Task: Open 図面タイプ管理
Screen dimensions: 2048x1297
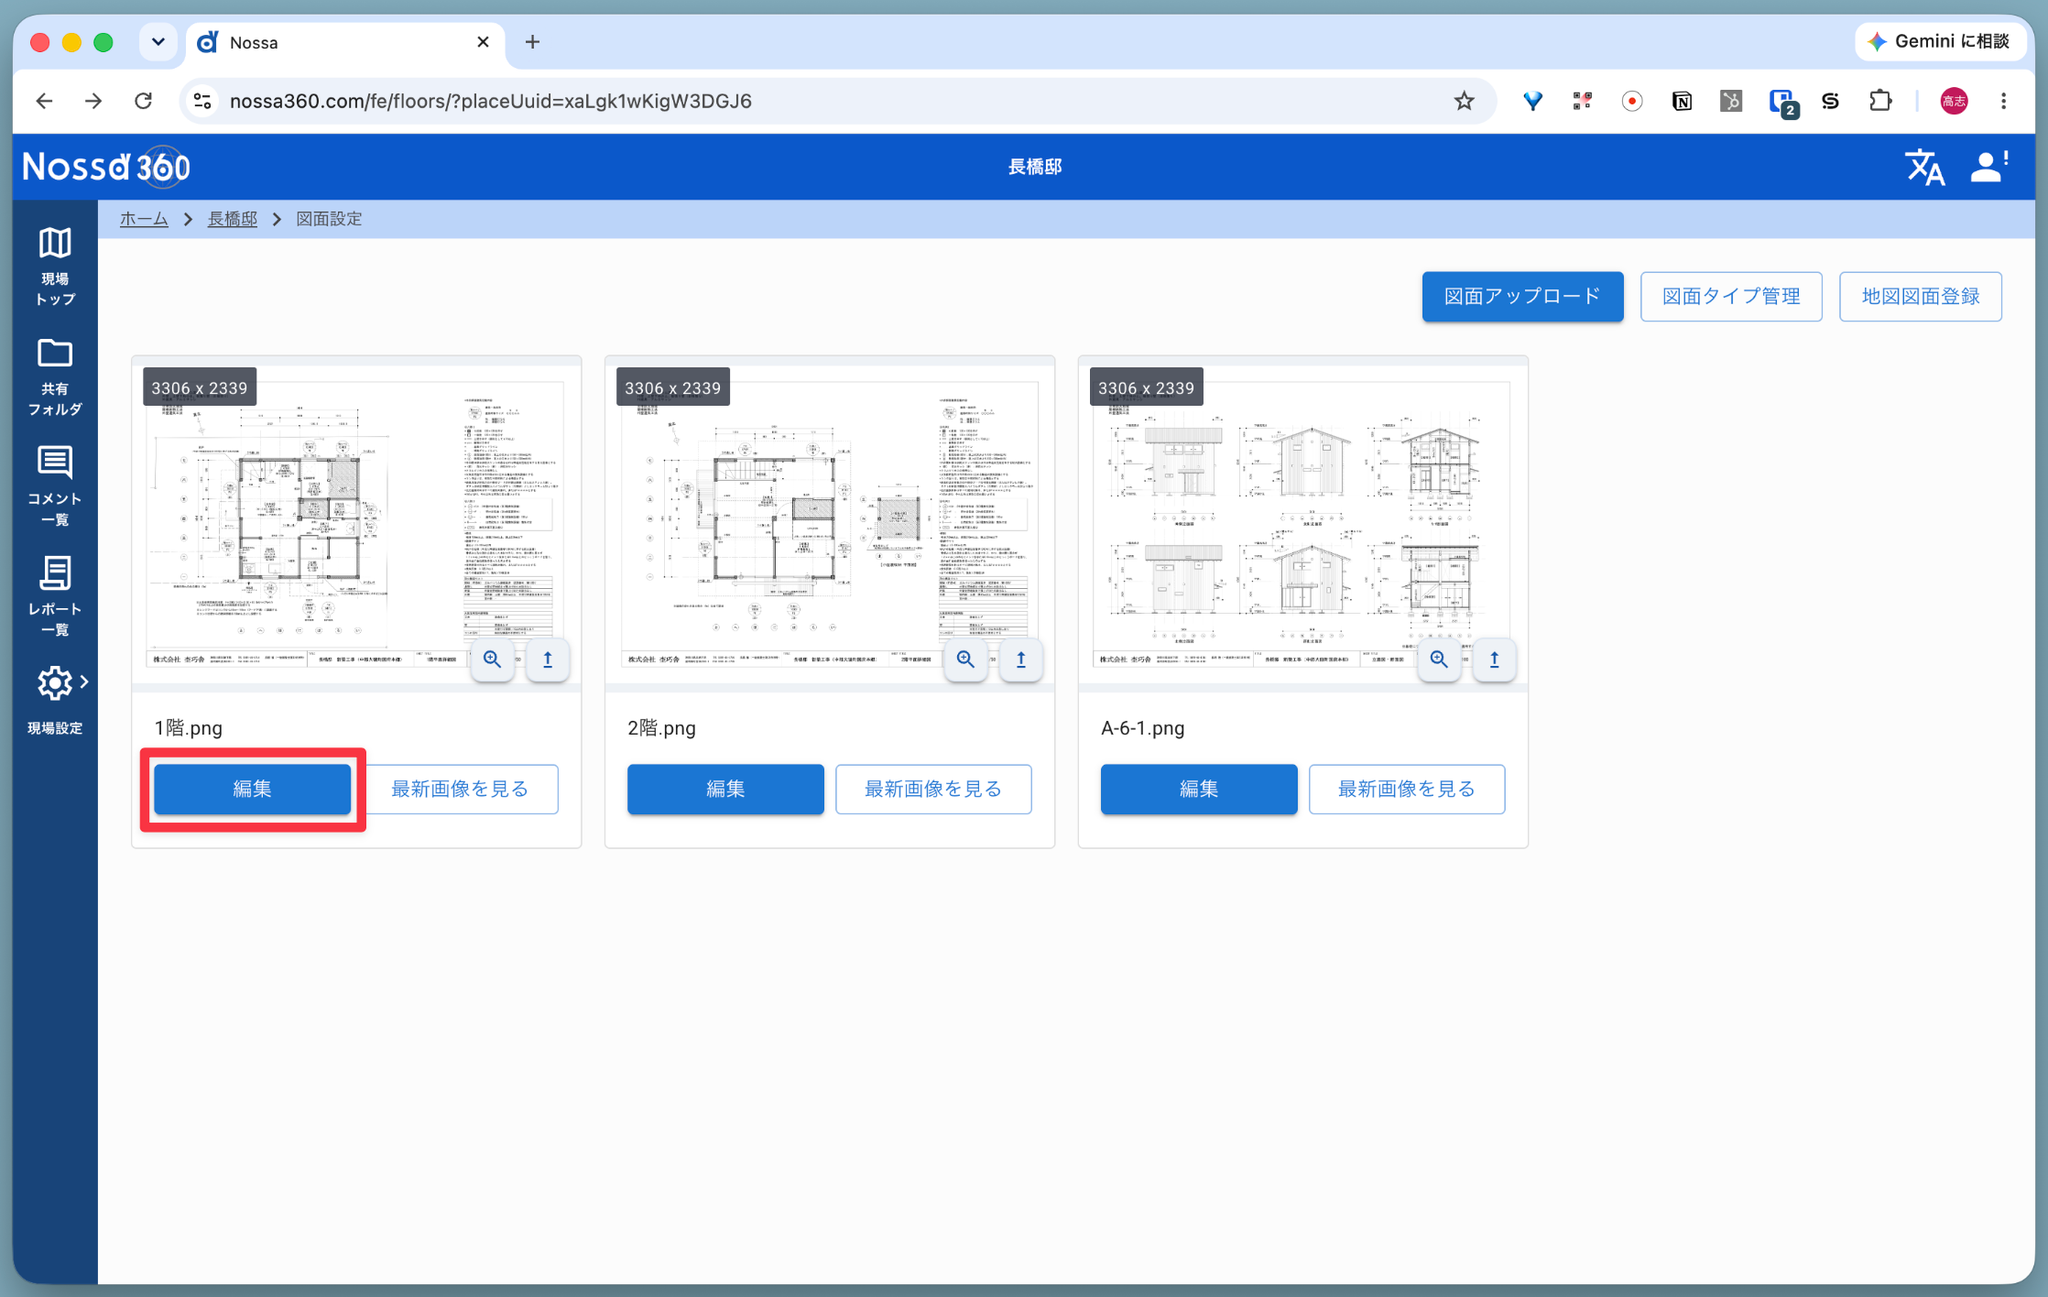Action: [x=1731, y=296]
